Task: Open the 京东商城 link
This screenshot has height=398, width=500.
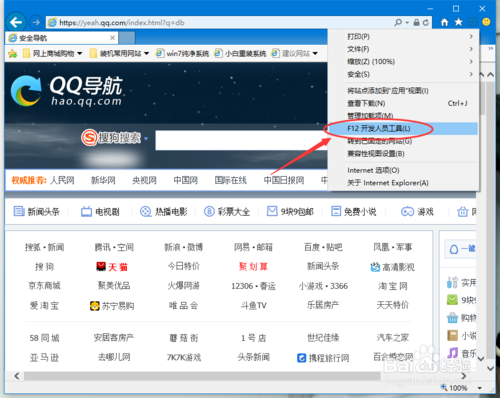Action: (44, 286)
